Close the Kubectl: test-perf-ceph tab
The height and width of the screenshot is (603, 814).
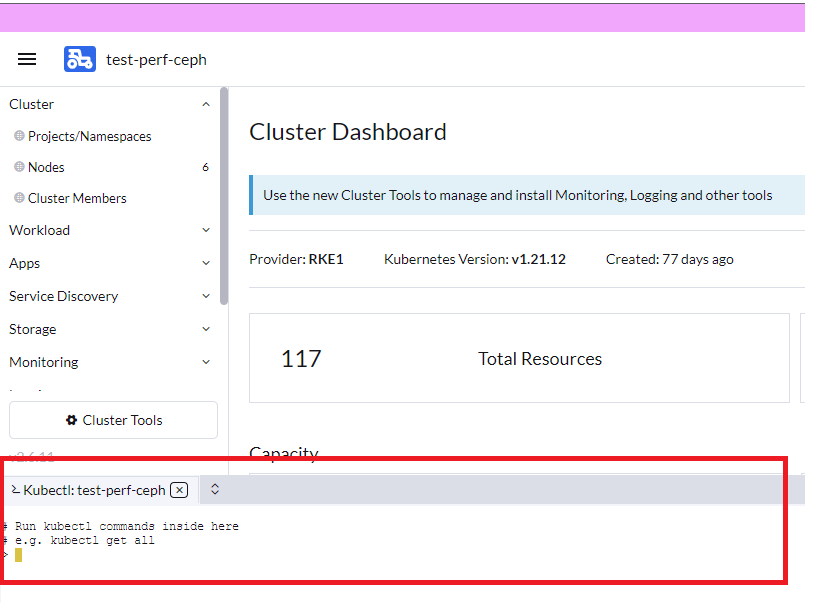[179, 490]
